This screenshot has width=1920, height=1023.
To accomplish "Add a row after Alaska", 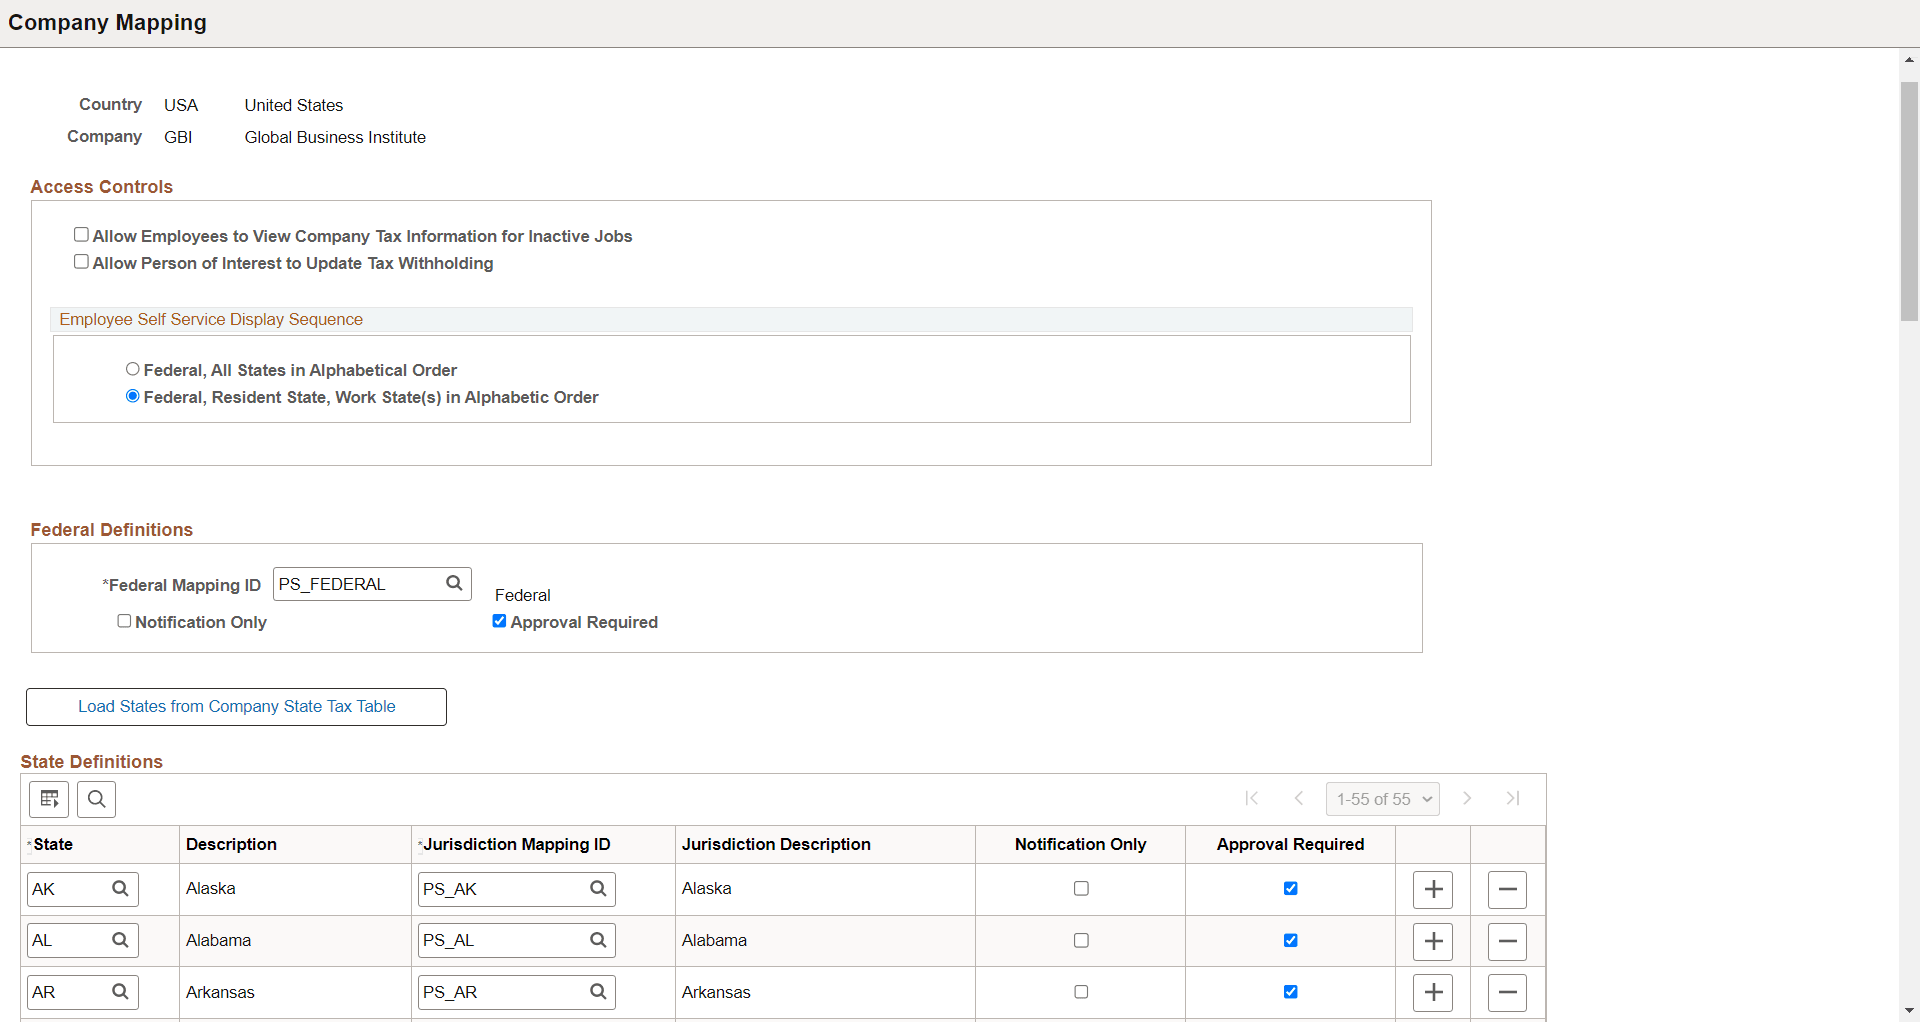I will pos(1432,889).
